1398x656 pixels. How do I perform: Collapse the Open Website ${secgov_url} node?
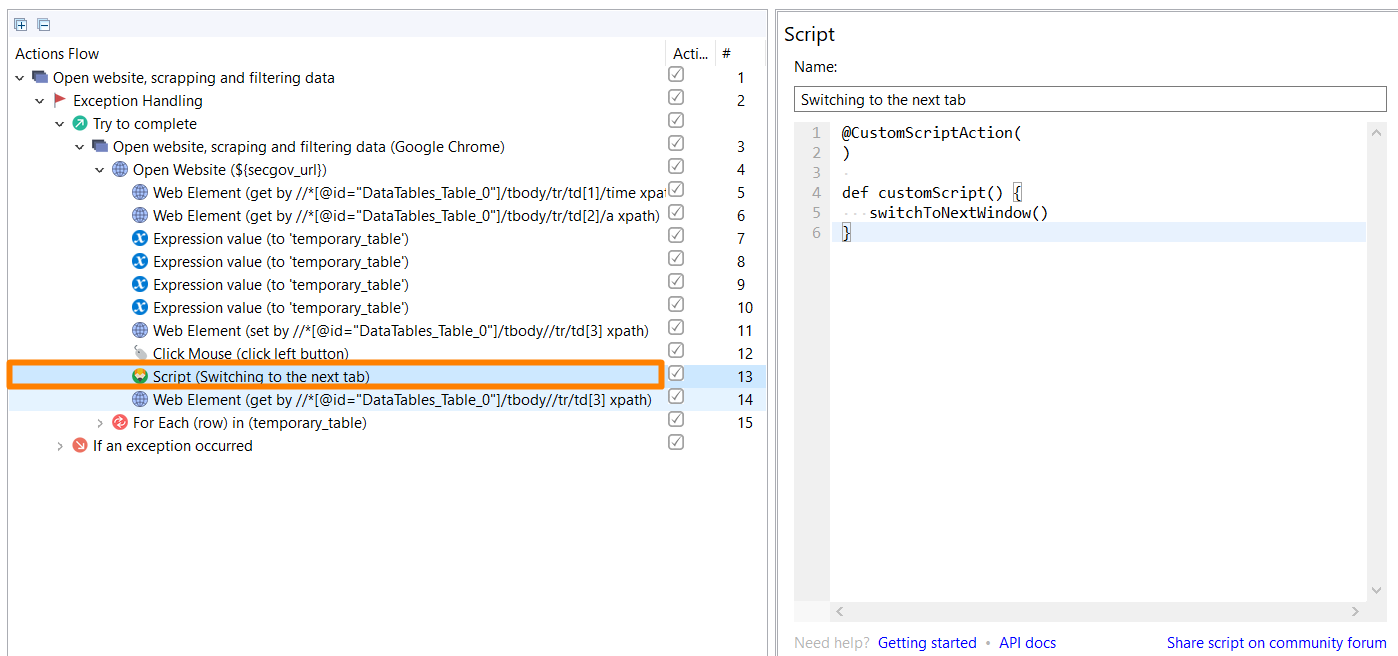(x=100, y=169)
